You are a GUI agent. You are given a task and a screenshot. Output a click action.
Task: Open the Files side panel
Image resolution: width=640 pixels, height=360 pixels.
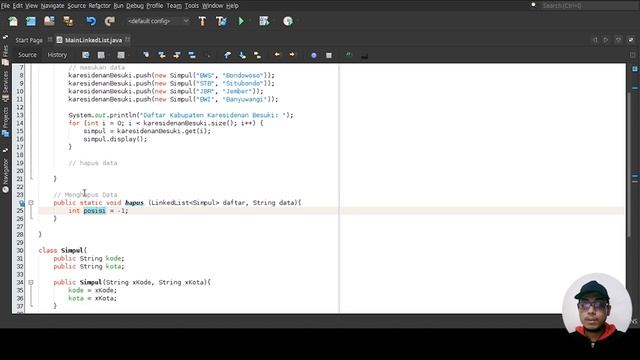point(5,55)
